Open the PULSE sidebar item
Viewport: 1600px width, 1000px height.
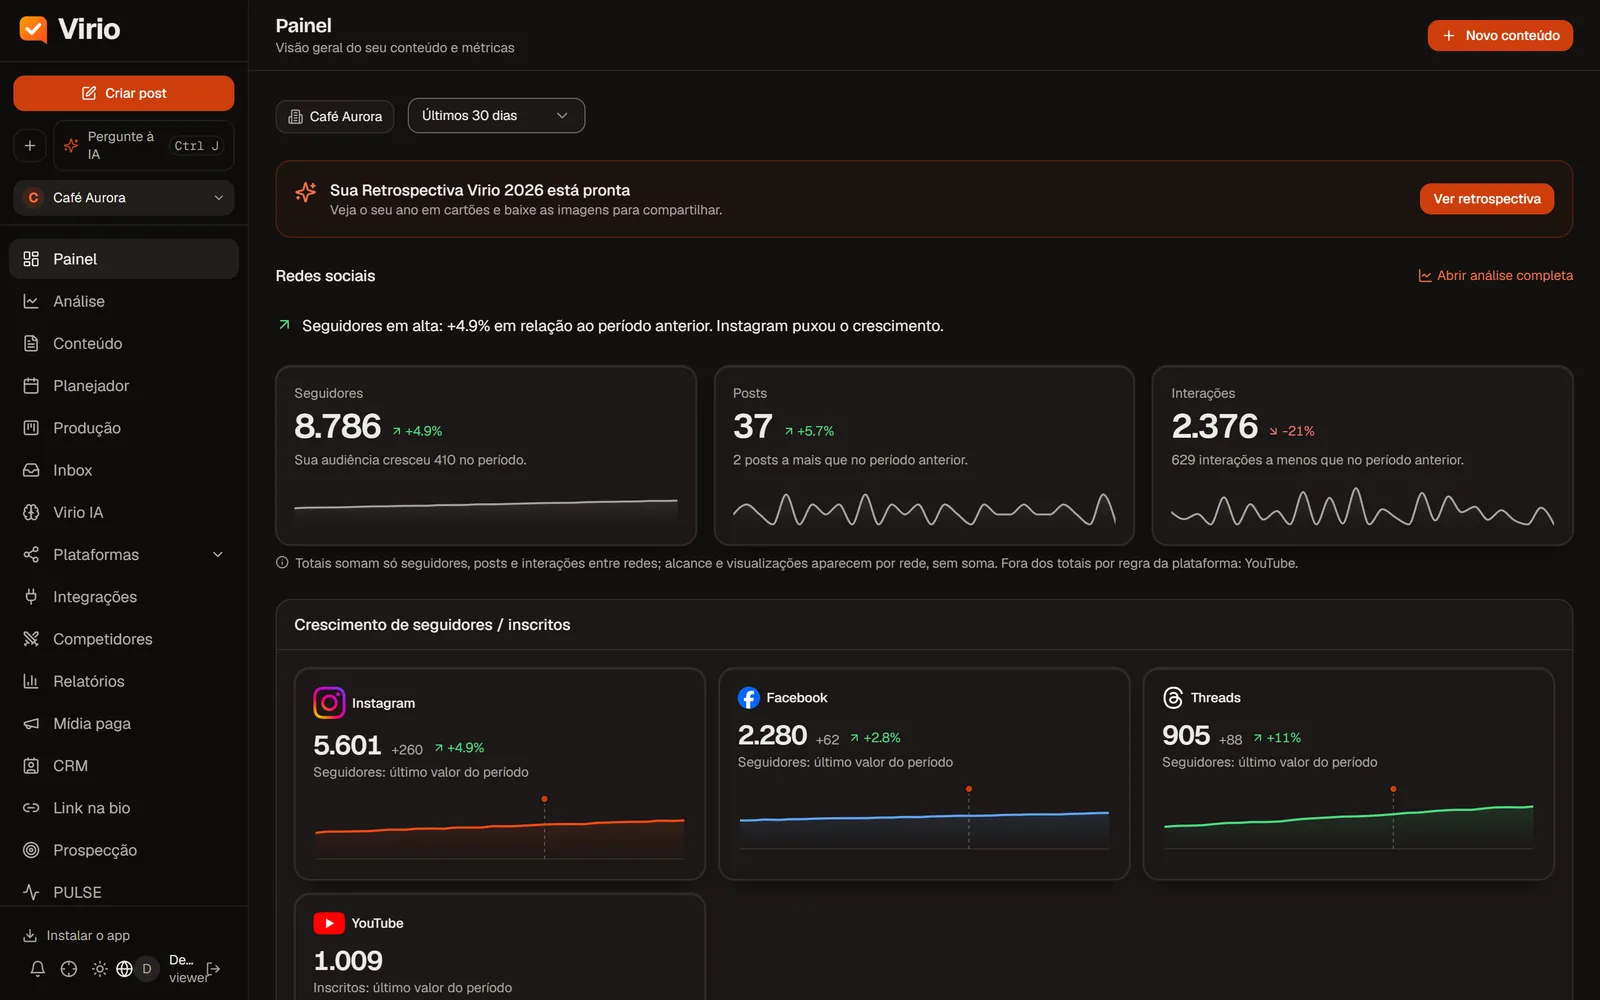(x=124, y=892)
